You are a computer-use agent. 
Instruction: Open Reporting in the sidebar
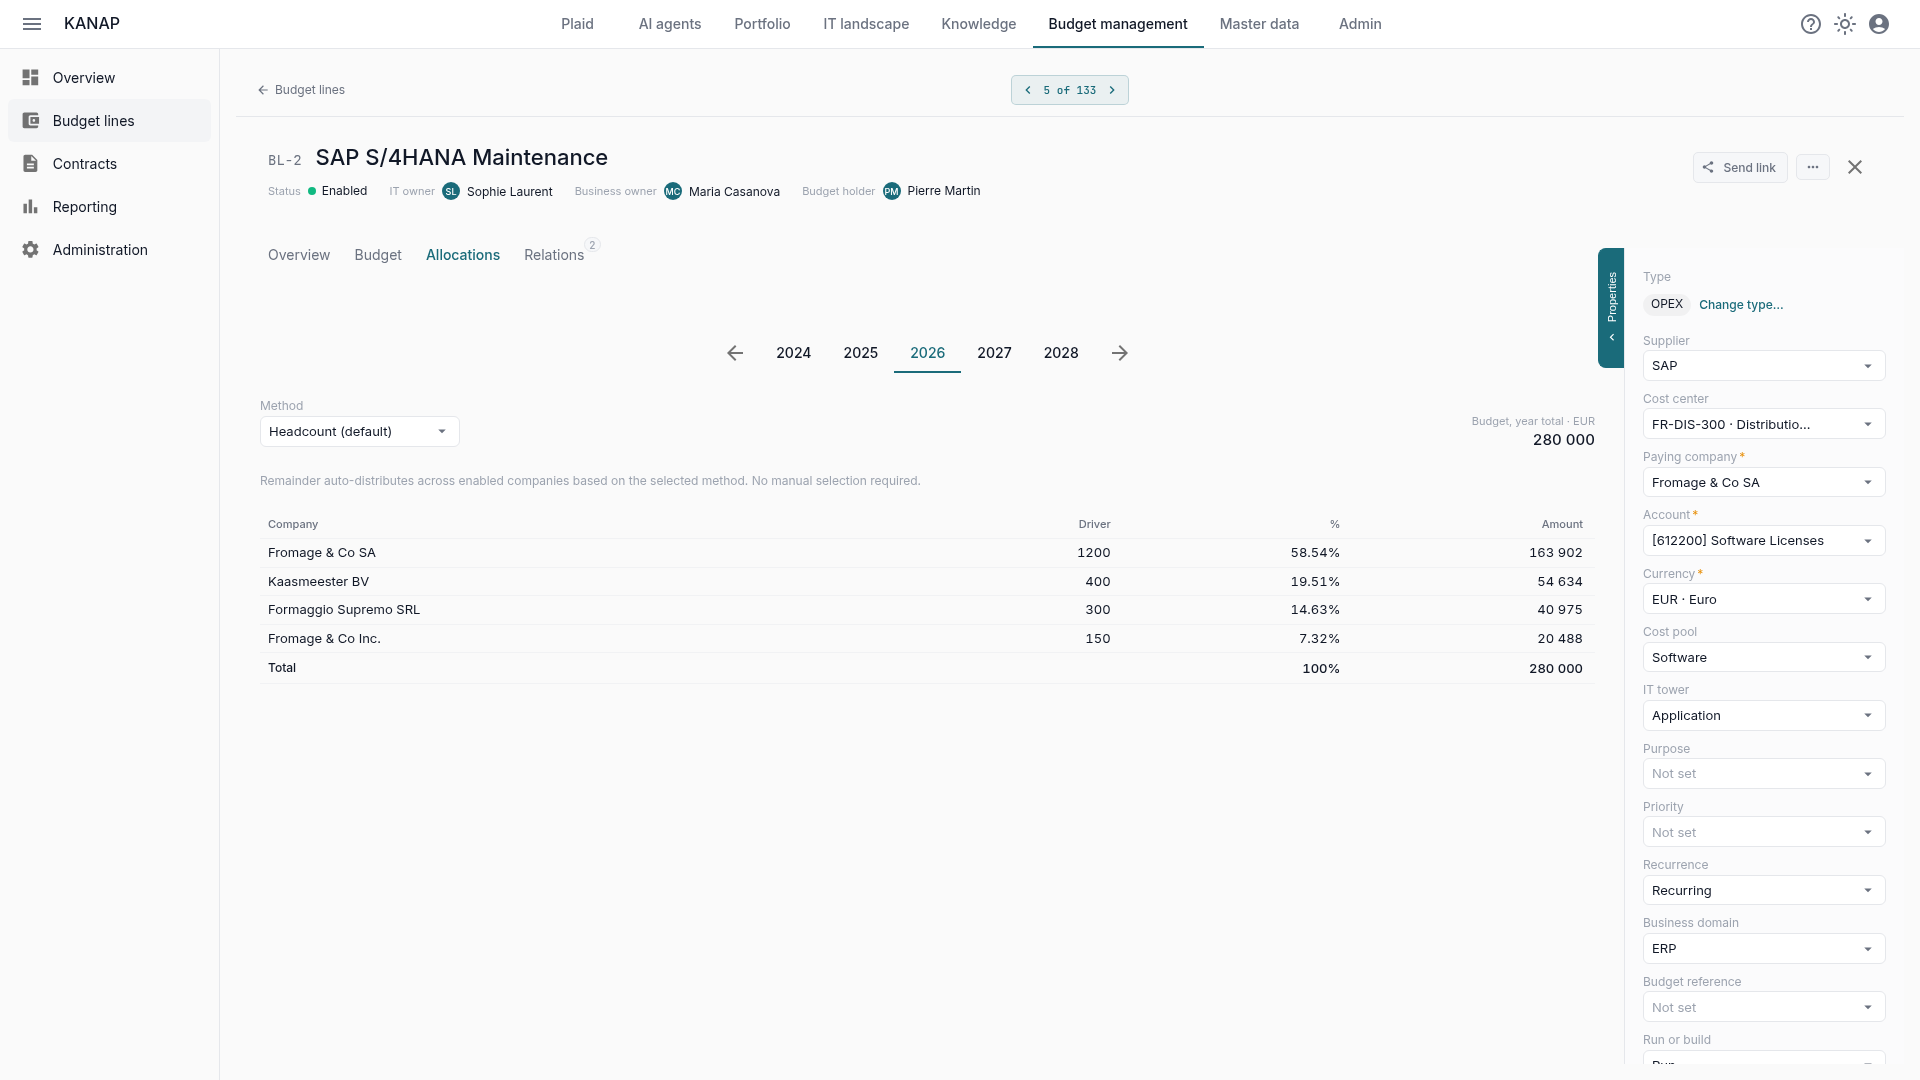(109, 207)
